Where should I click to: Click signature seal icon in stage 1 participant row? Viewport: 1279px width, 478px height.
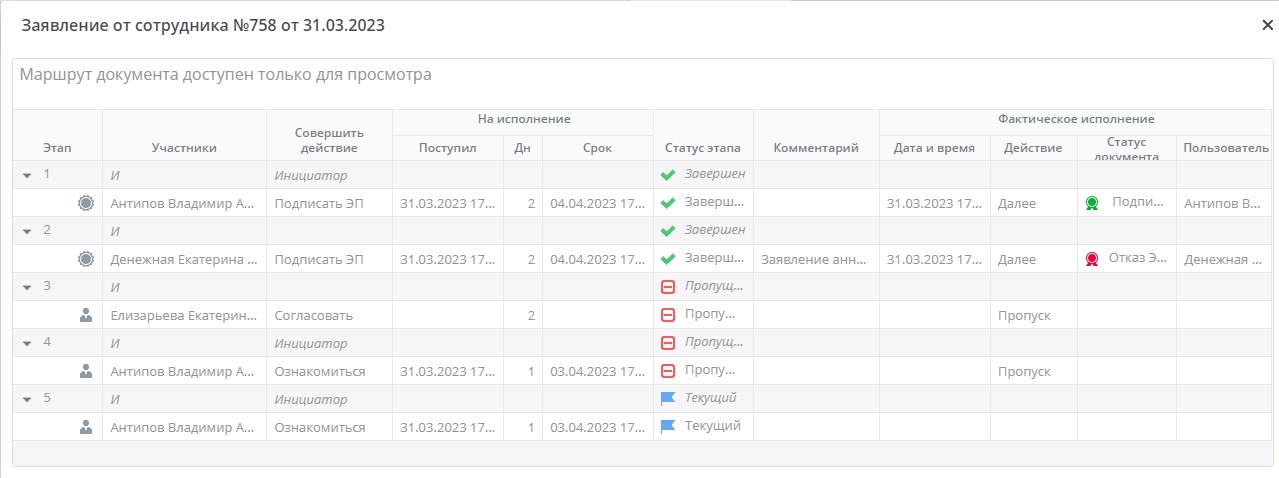[86, 203]
